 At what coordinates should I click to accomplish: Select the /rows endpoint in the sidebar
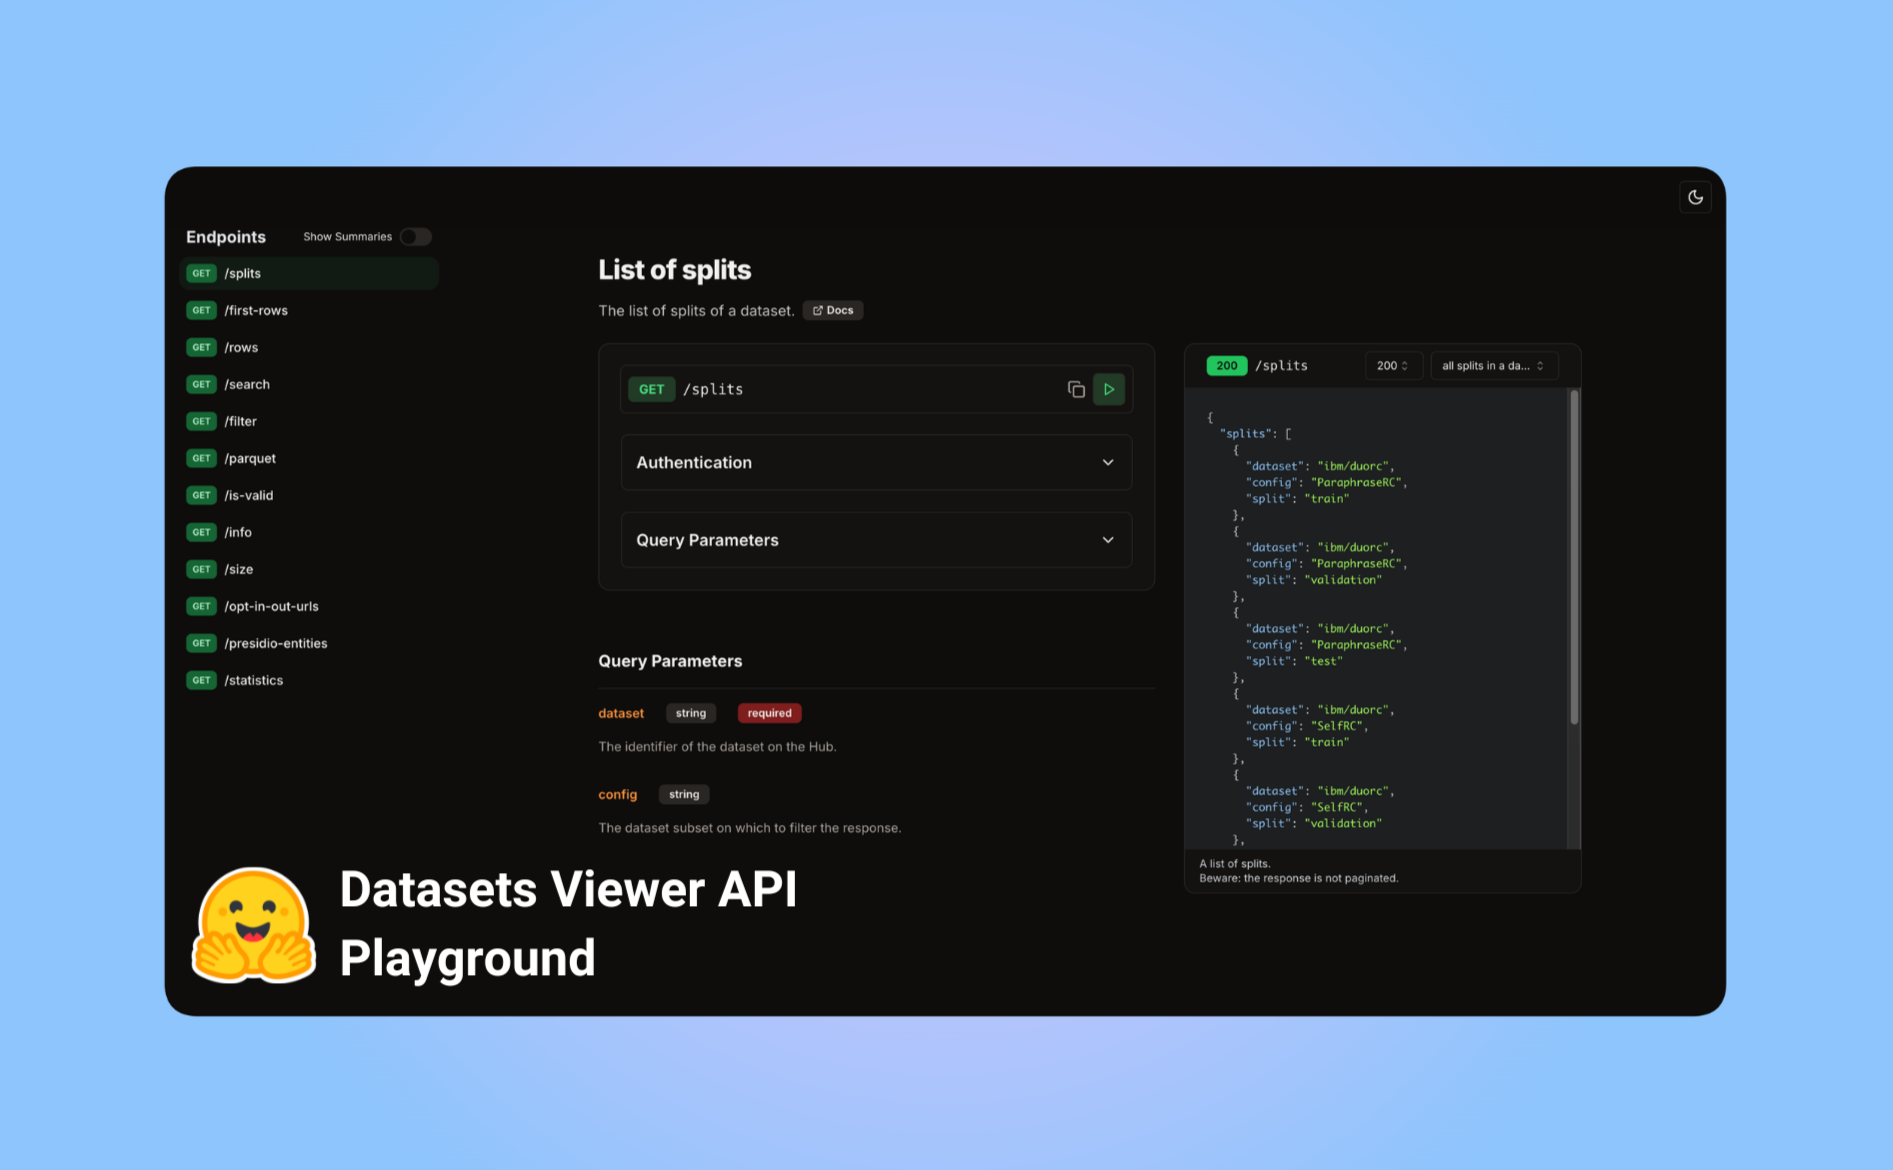[241, 347]
